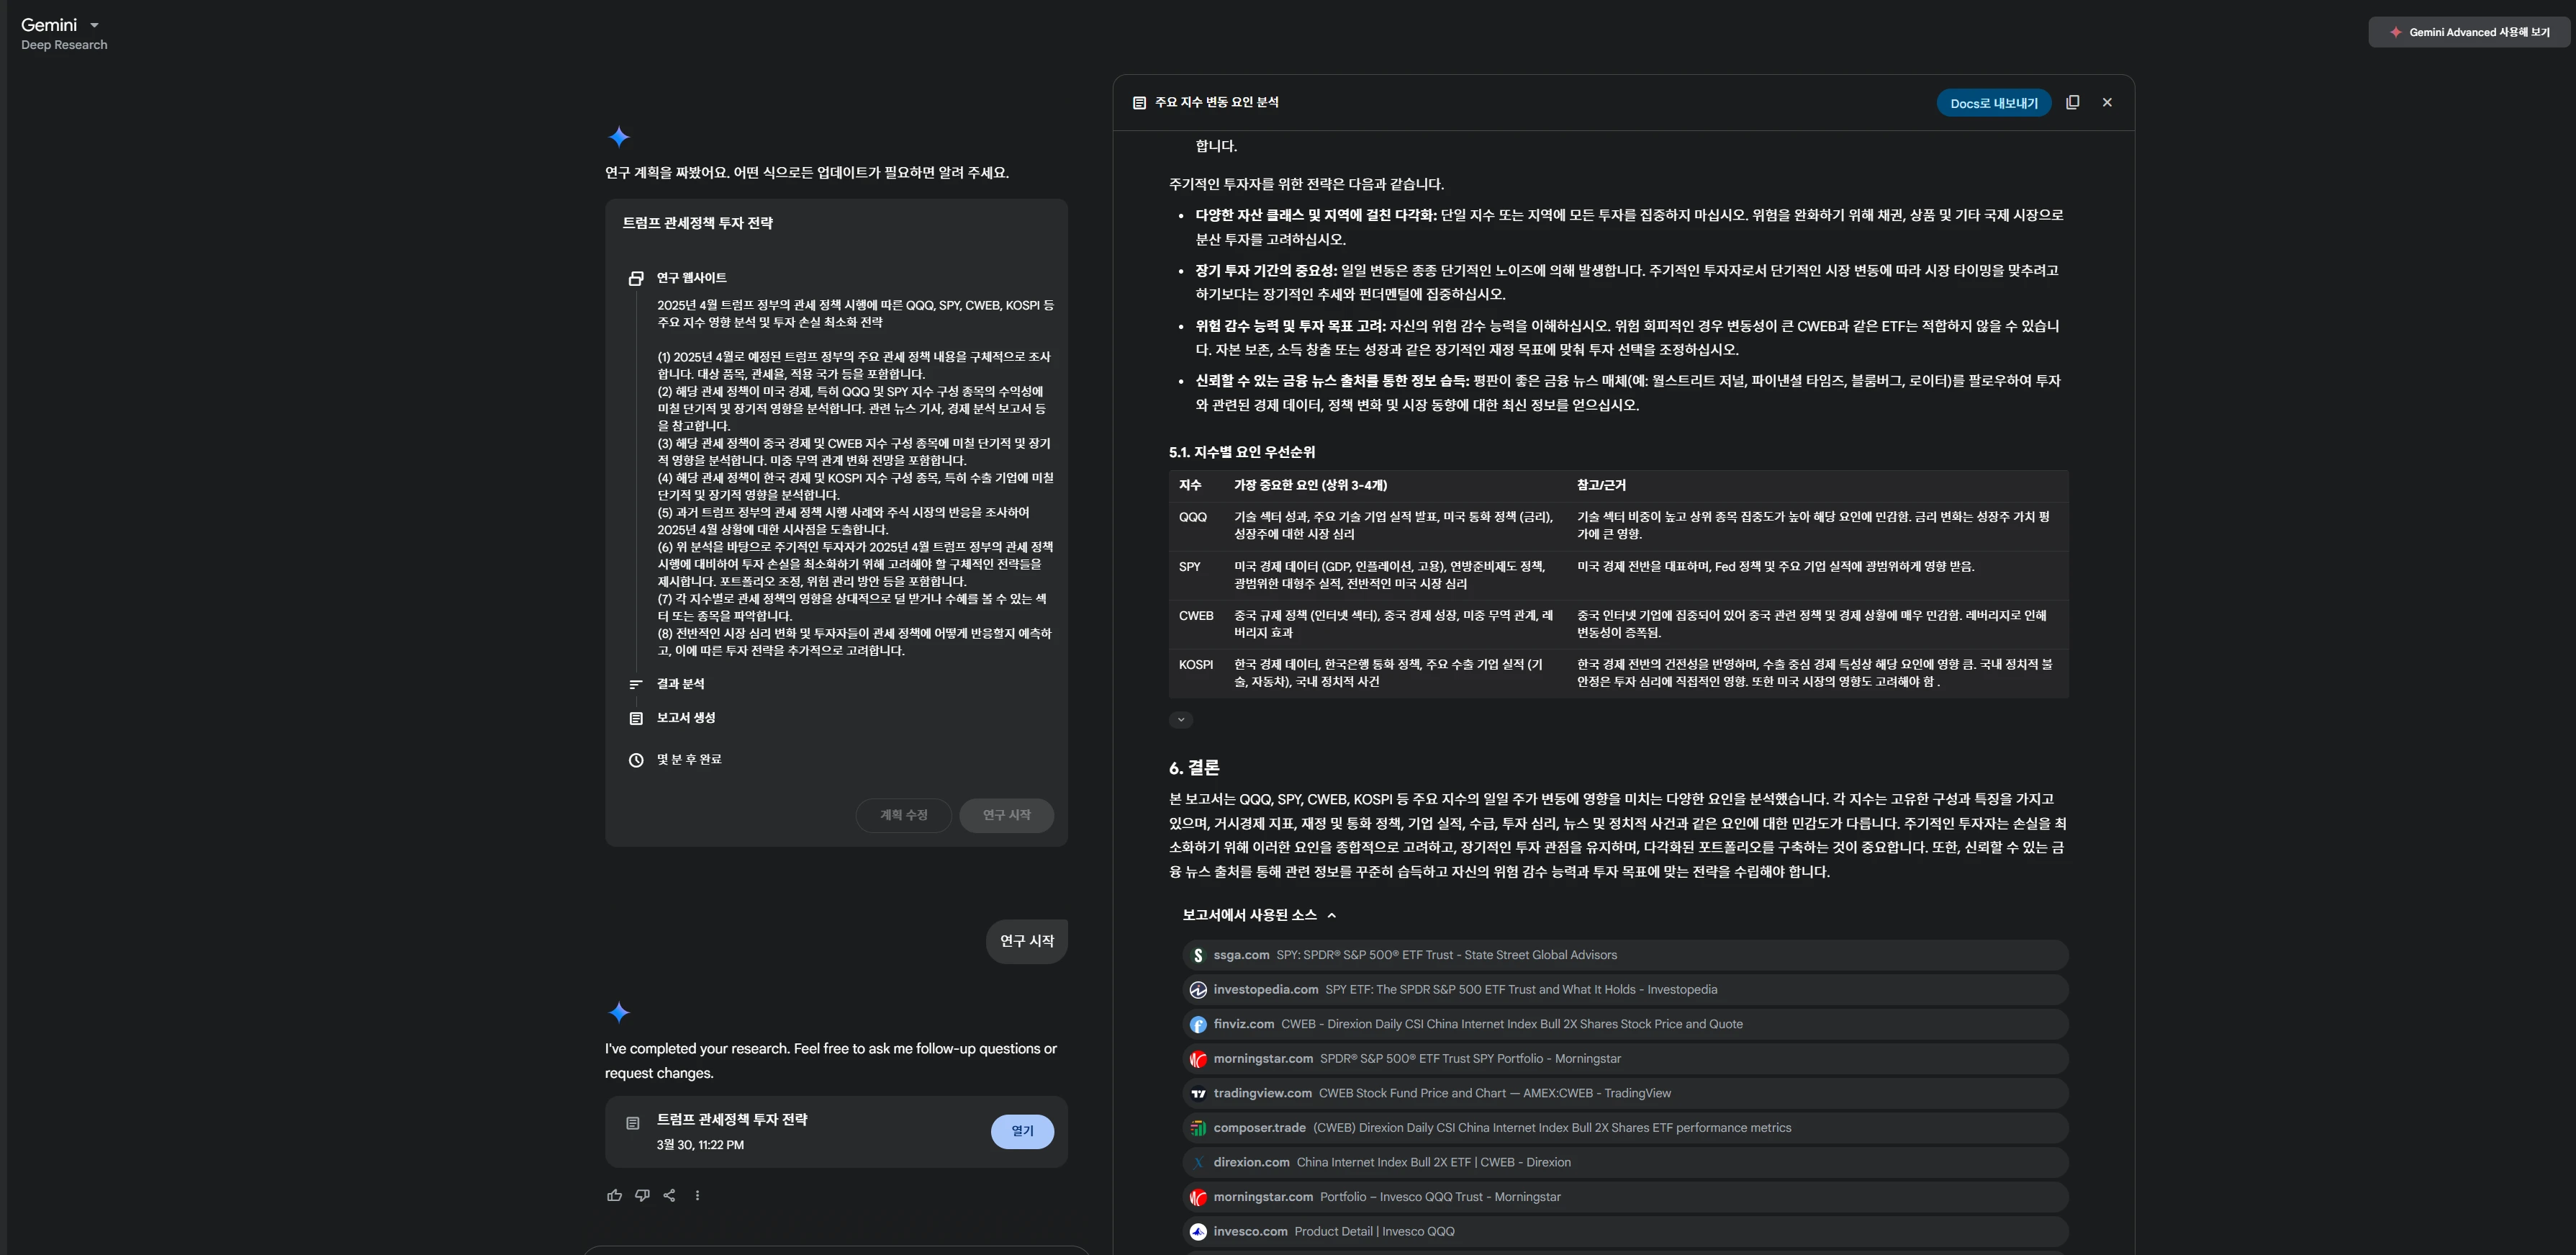Click the document icon in 트럼프 관세정책 report card

pos(633,1123)
